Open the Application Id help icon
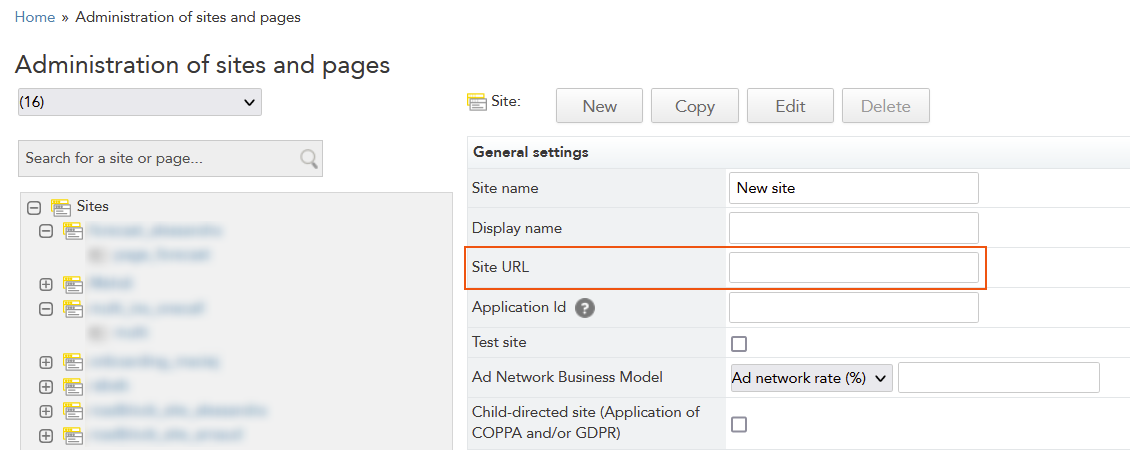This screenshot has height=450, width=1130. click(586, 308)
